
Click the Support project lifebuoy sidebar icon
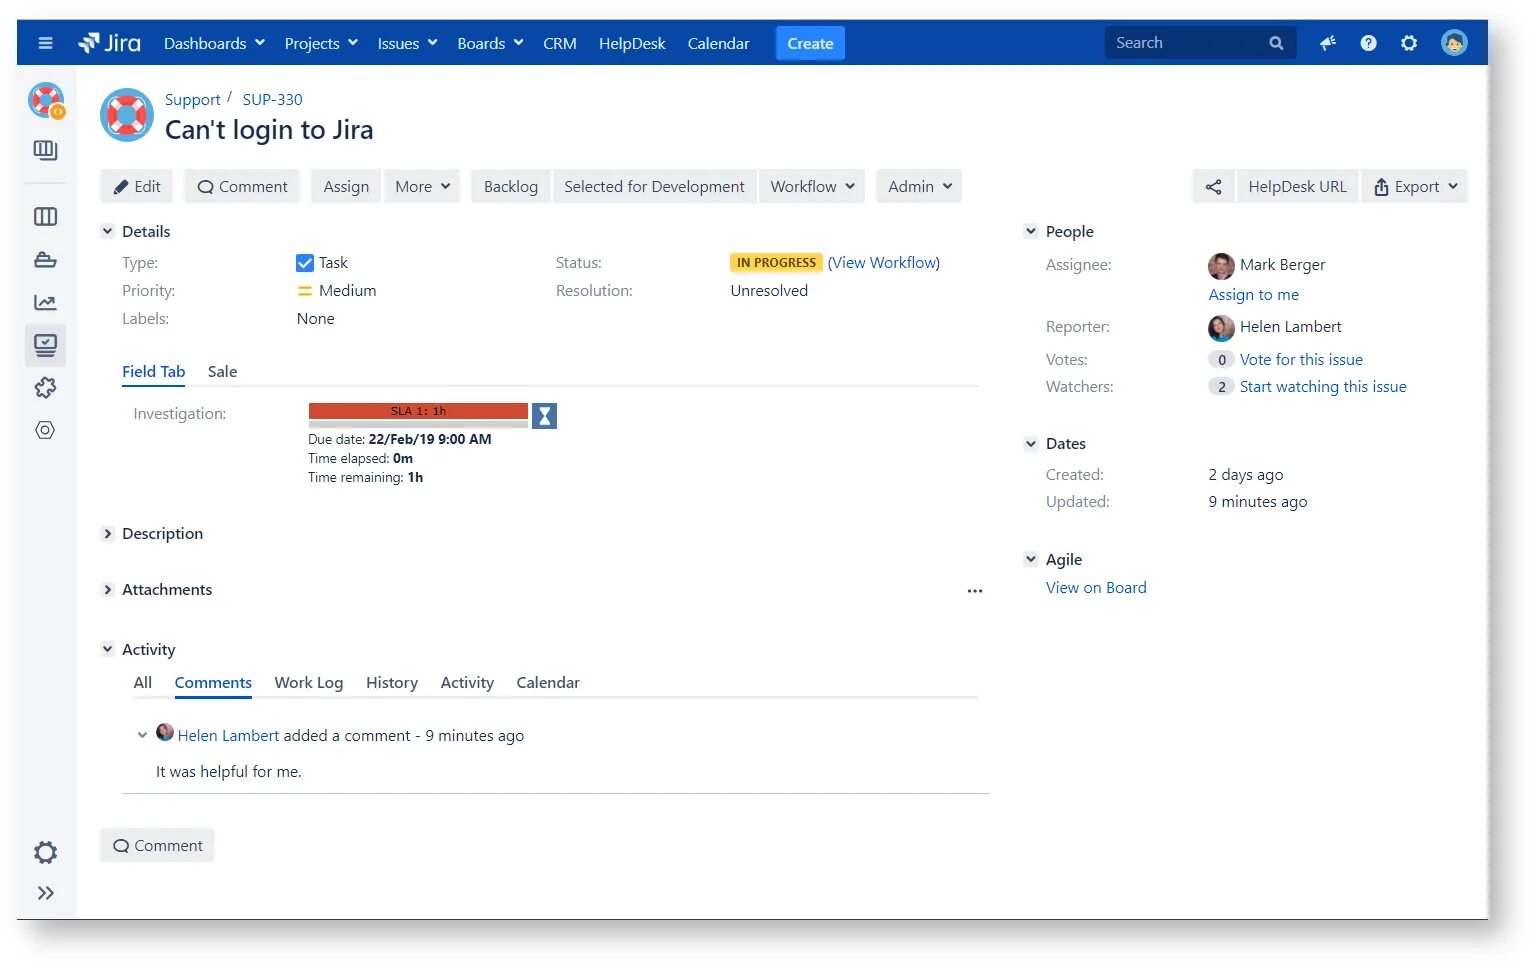tap(45, 100)
